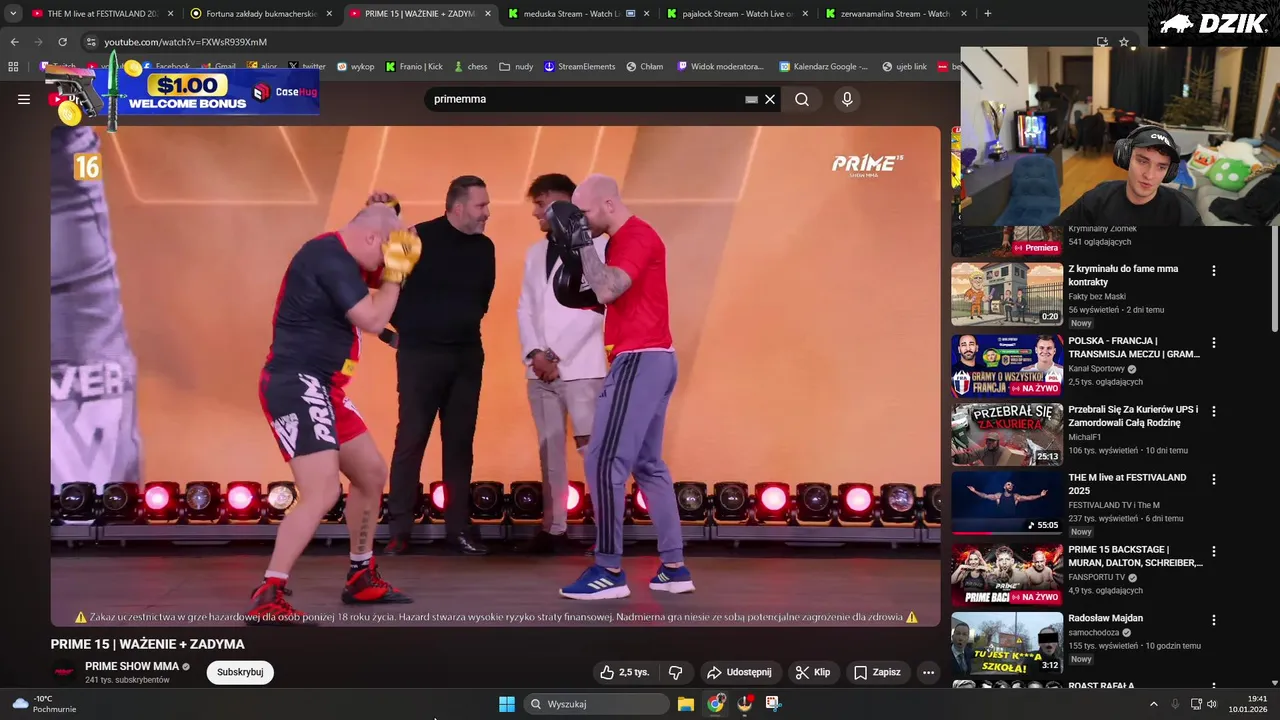Open options for Radosław Majdan video

pos(1214,620)
